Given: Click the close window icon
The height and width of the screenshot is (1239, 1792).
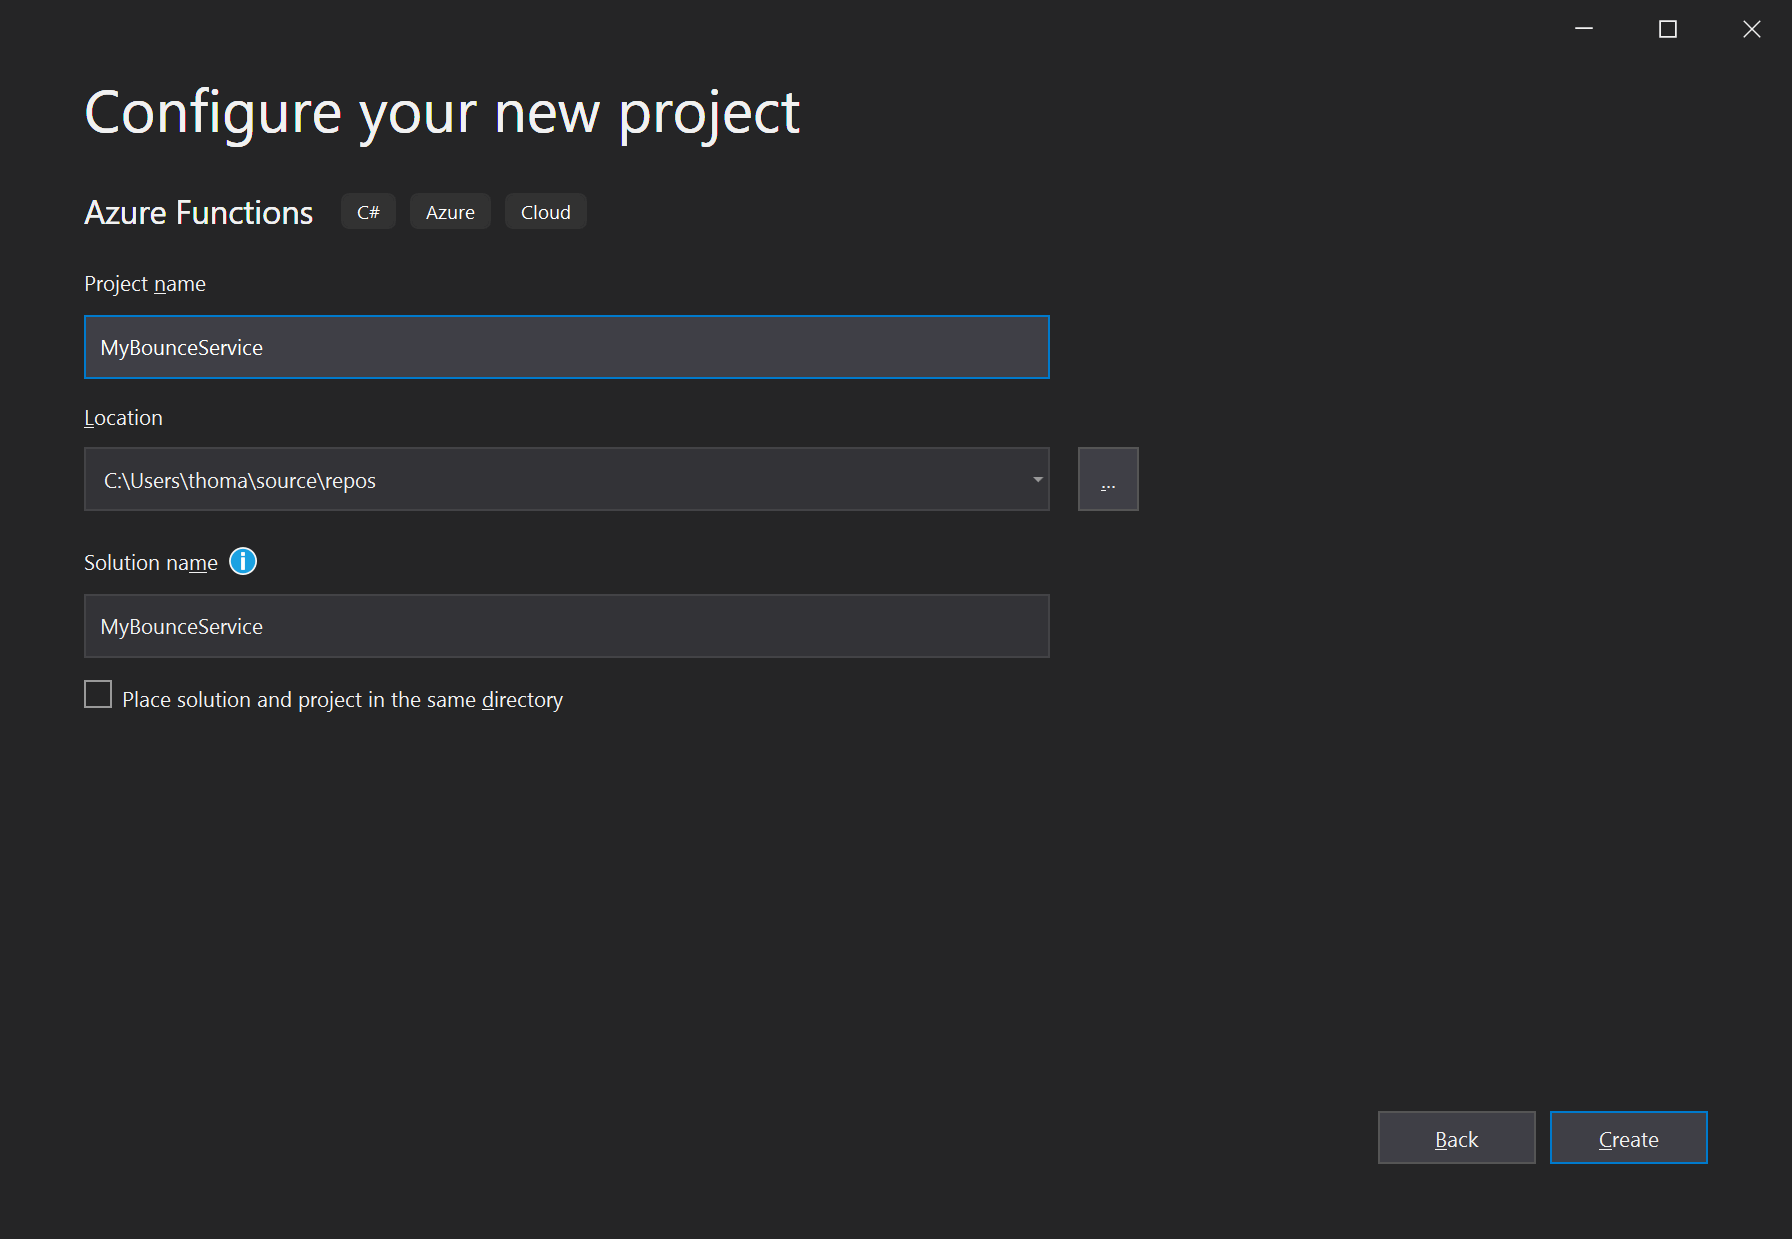Looking at the screenshot, I should [1752, 29].
